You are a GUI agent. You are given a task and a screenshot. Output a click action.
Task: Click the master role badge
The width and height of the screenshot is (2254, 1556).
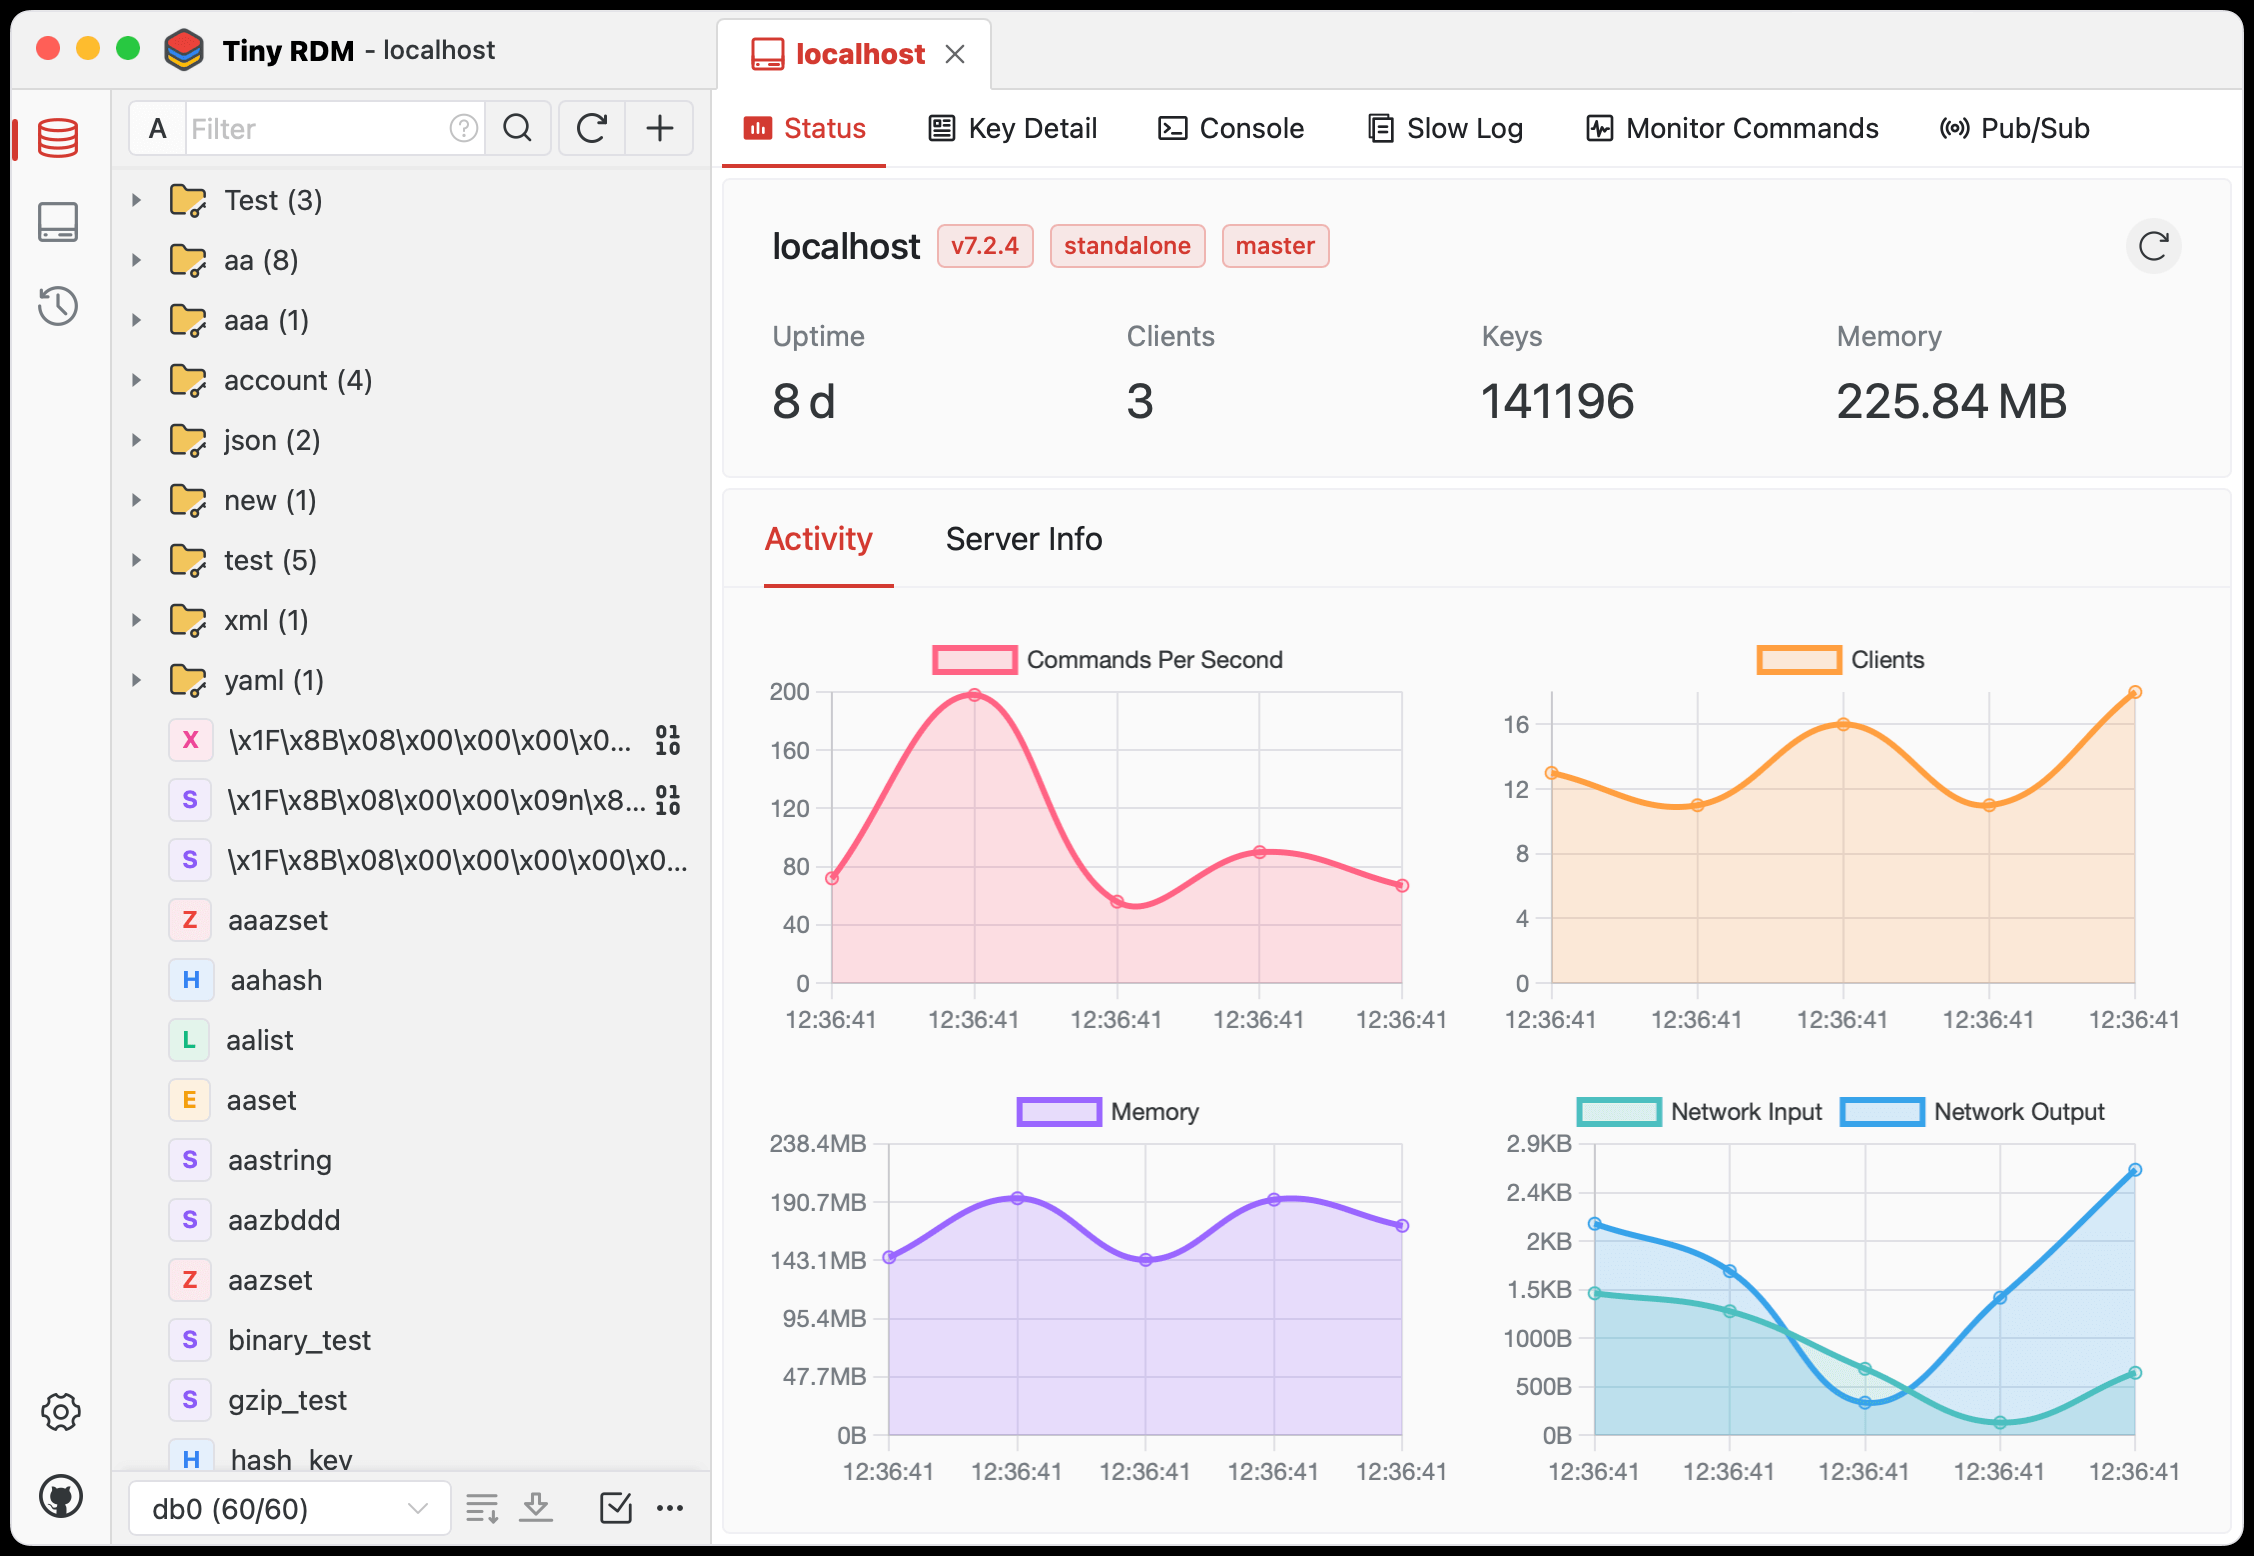pos(1273,247)
